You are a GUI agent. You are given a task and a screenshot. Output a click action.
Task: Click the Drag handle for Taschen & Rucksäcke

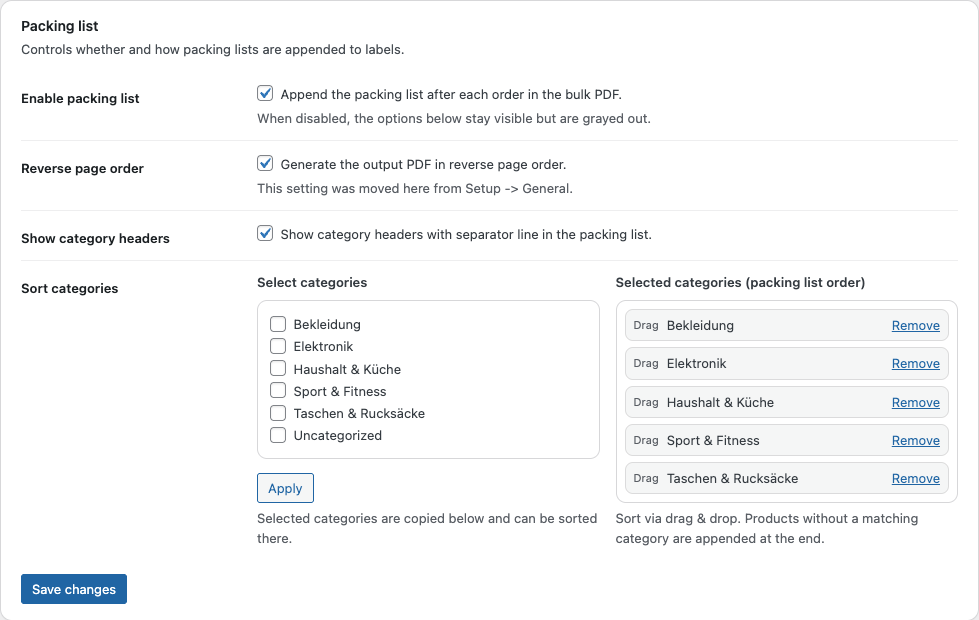(646, 478)
